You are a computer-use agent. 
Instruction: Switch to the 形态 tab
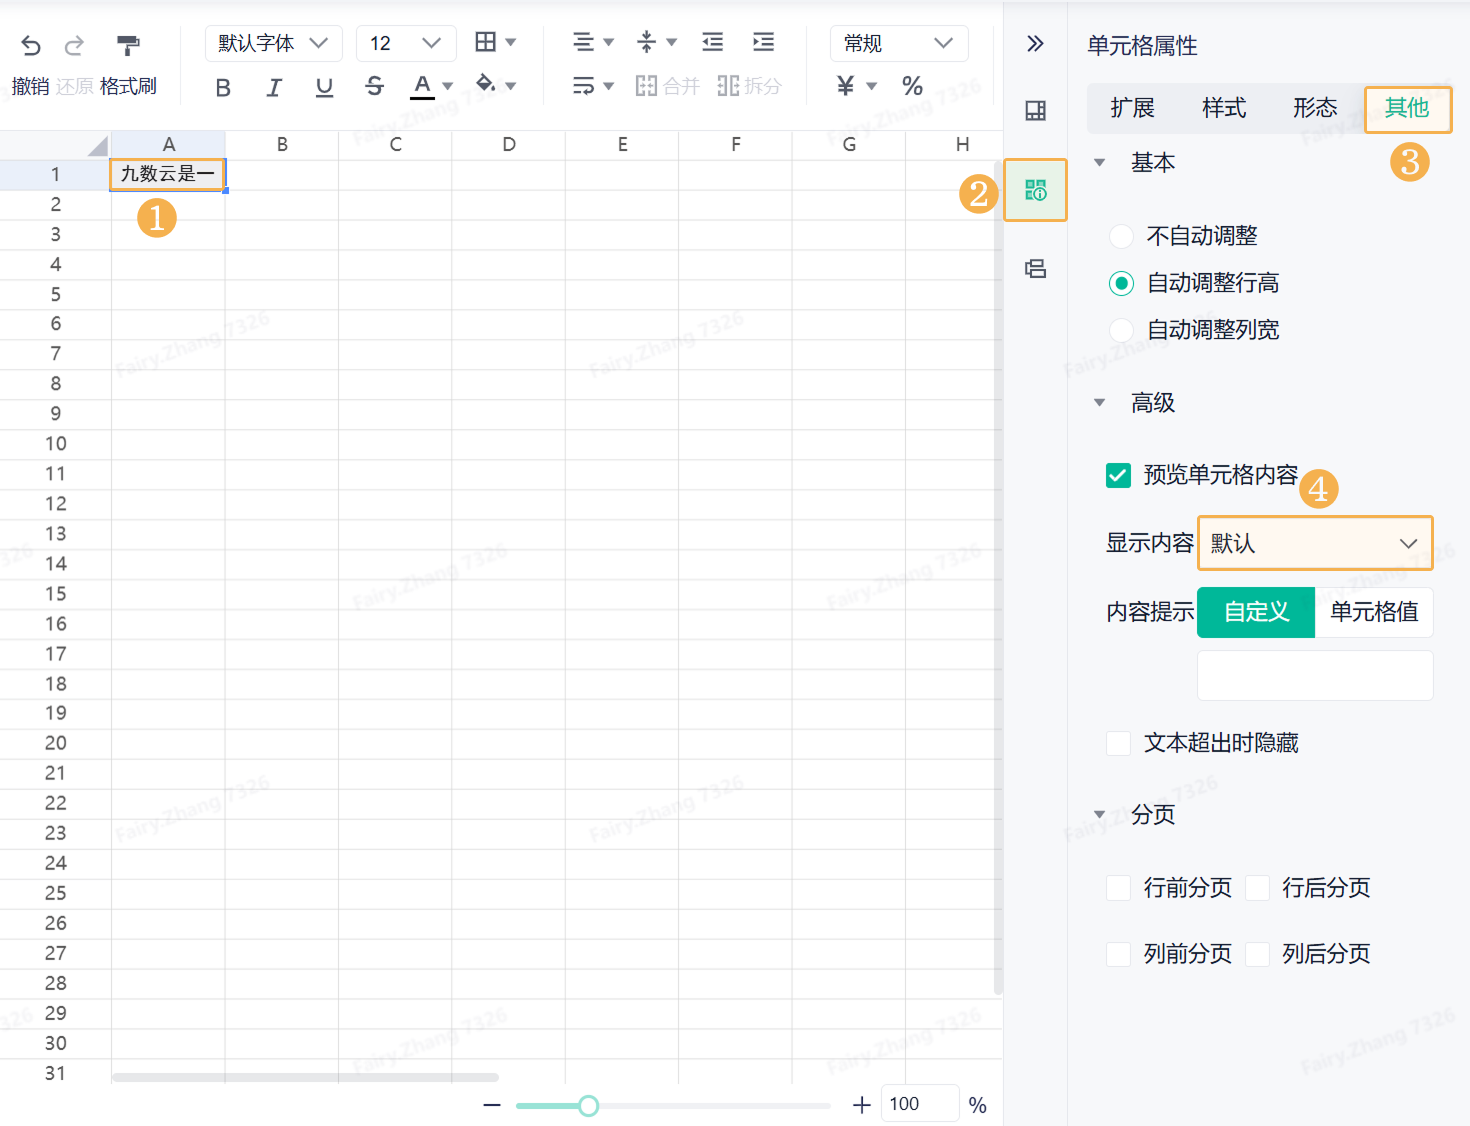click(x=1315, y=108)
